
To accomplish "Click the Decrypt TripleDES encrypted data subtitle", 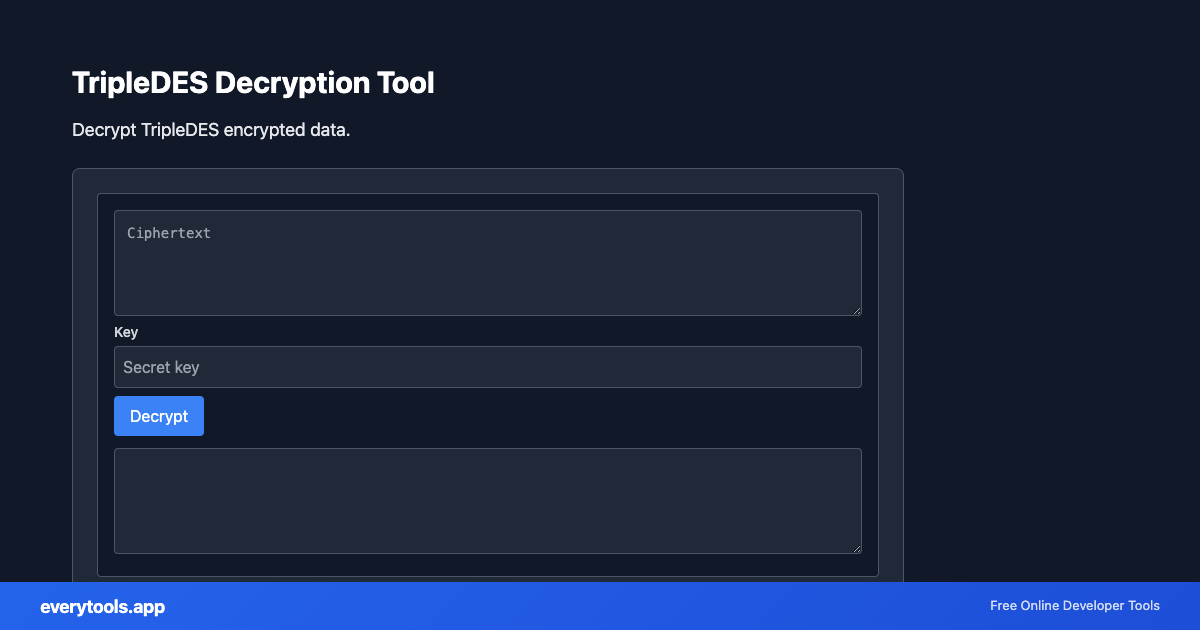I will (210, 130).
